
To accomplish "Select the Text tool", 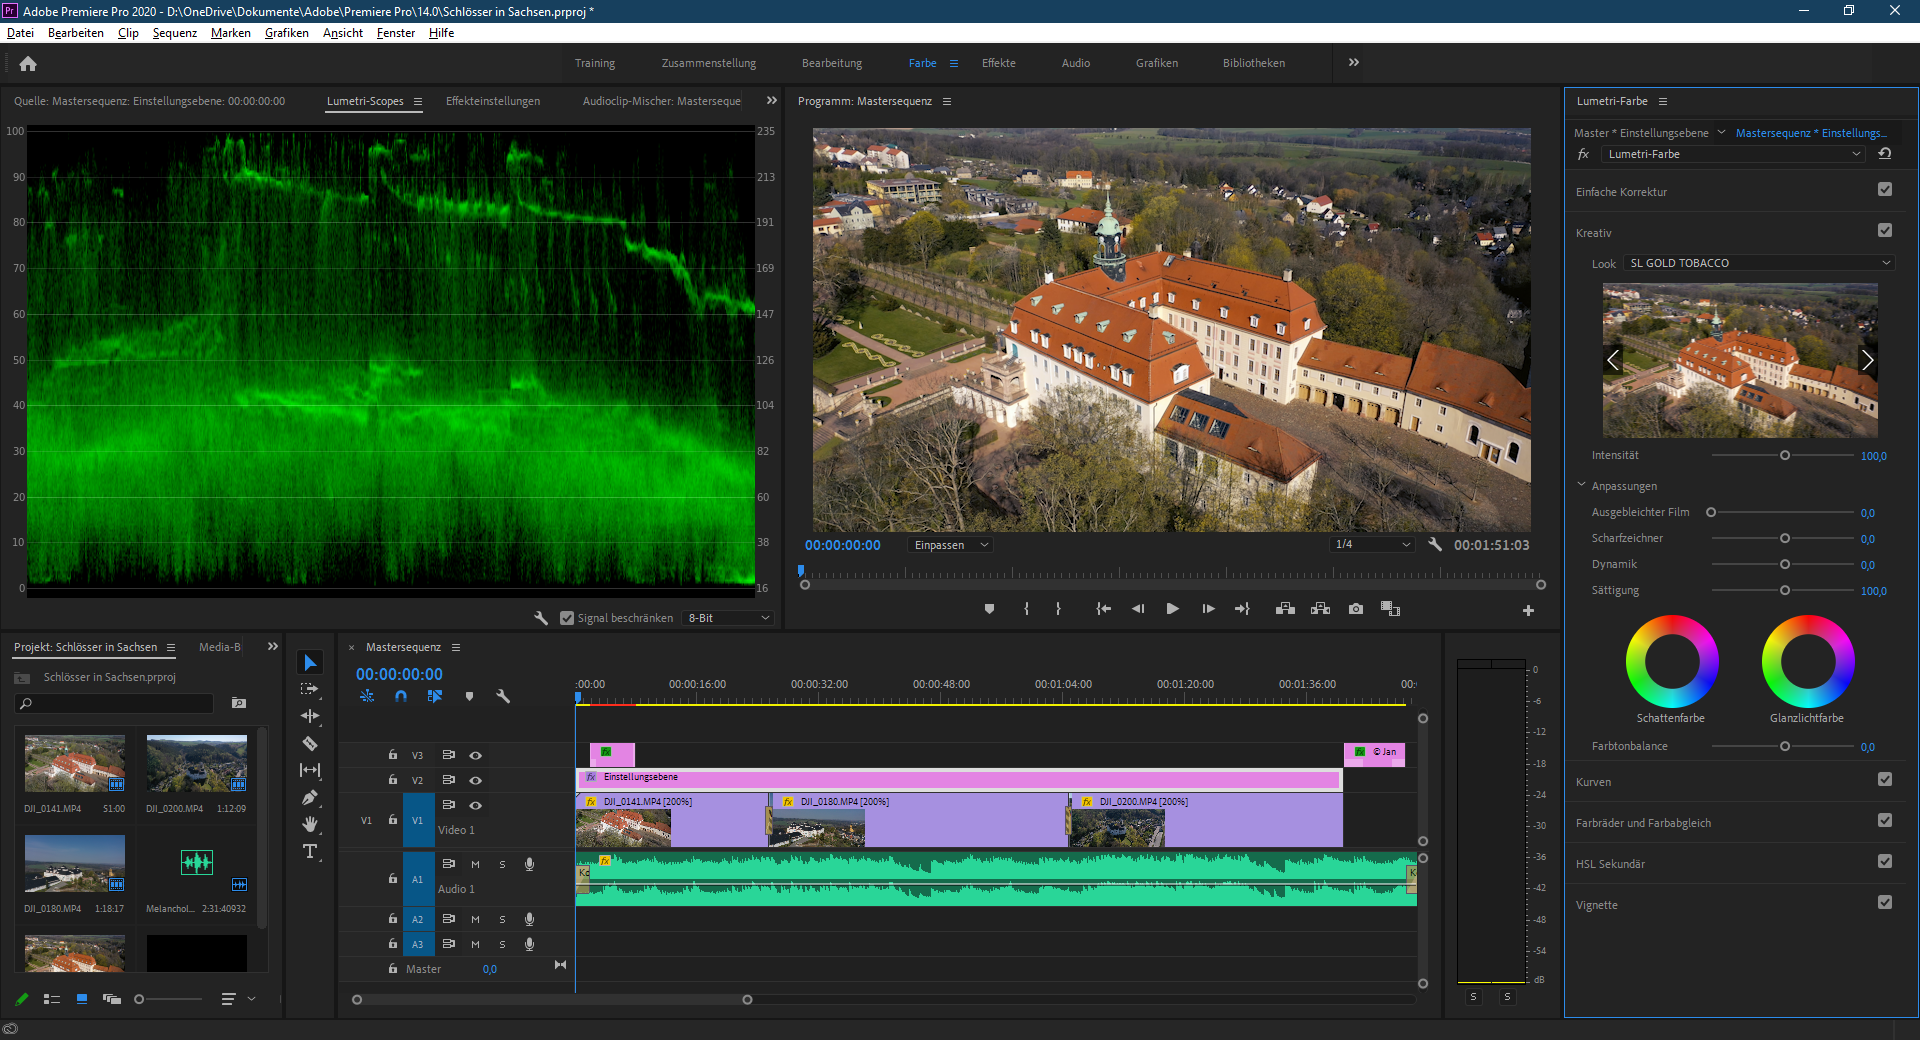I will coord(310,851).
